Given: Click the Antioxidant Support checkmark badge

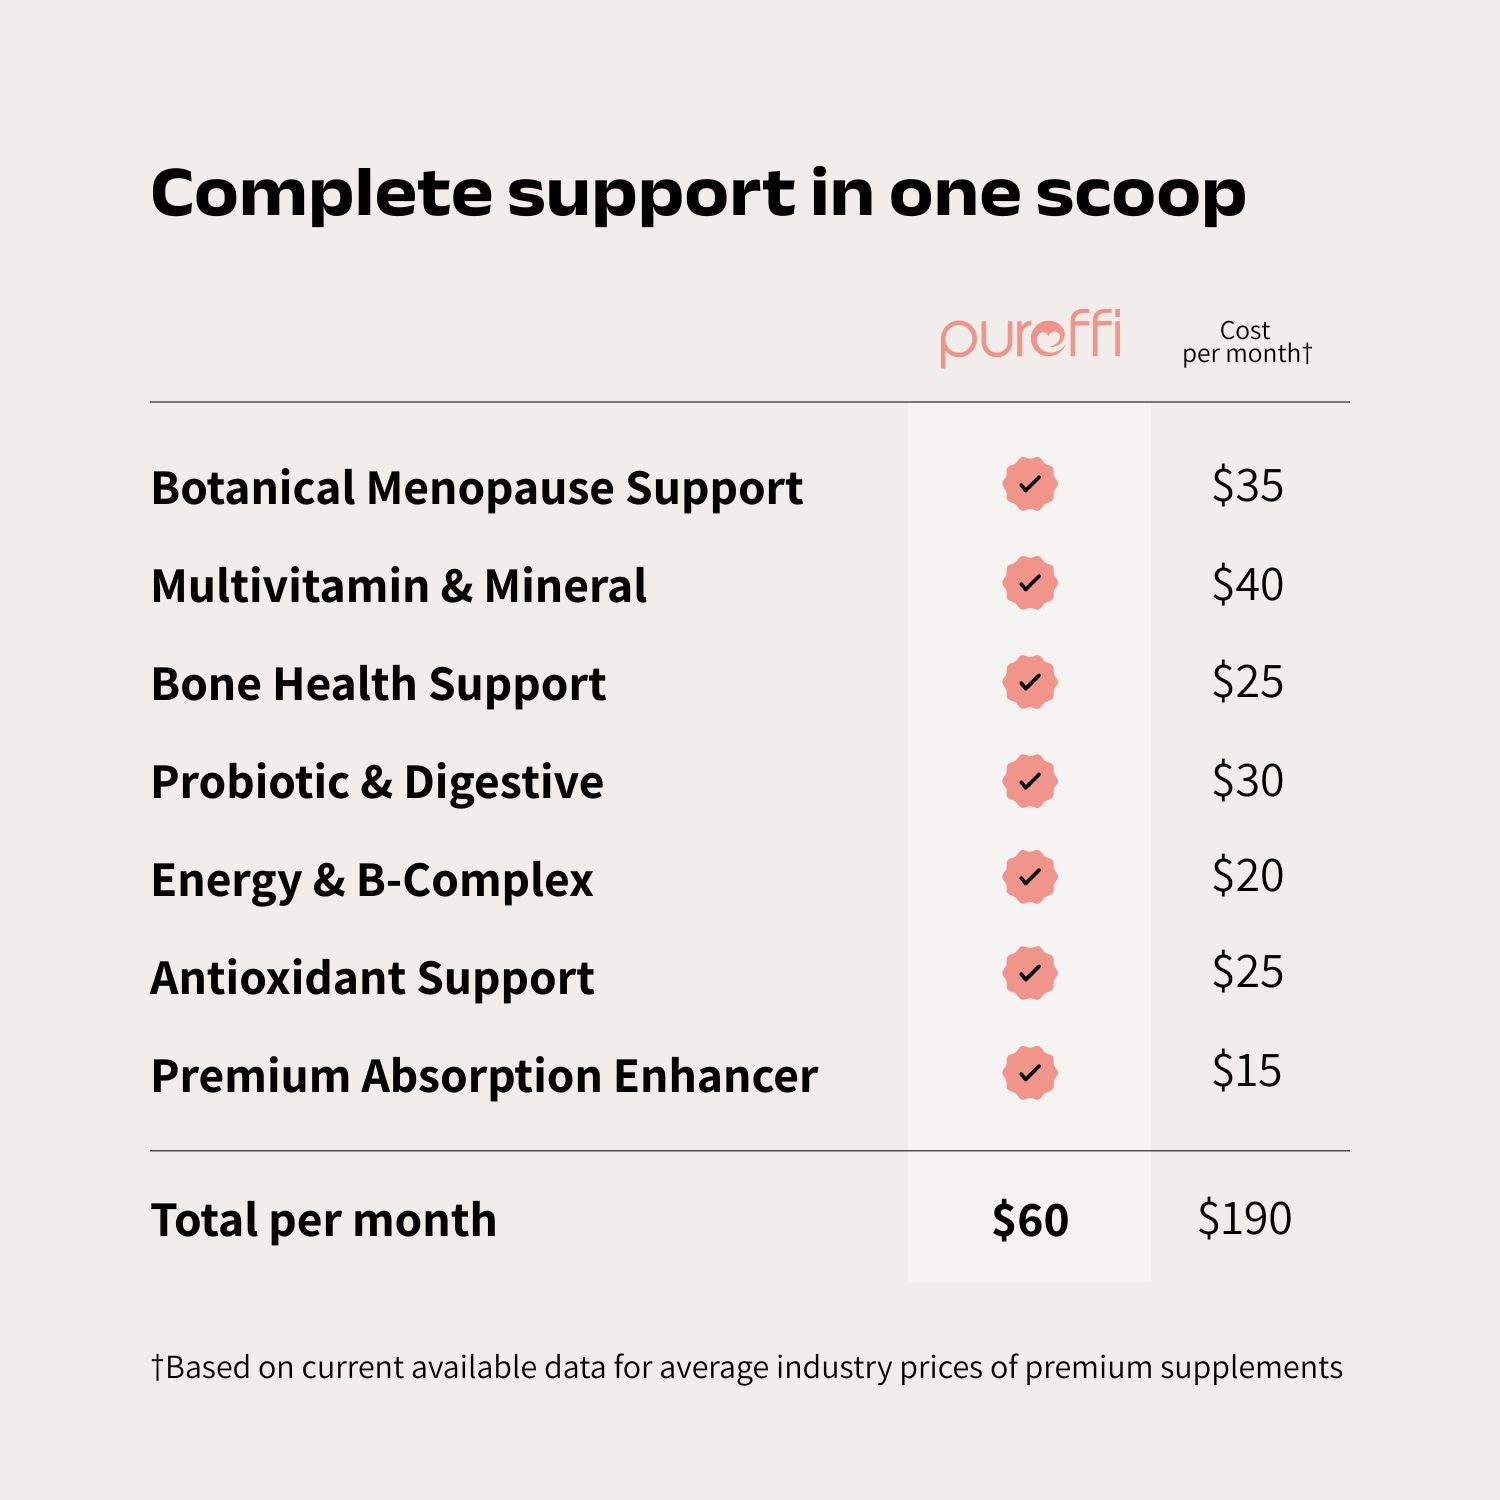Looking at the screenshot, I should click(1030, 973).
